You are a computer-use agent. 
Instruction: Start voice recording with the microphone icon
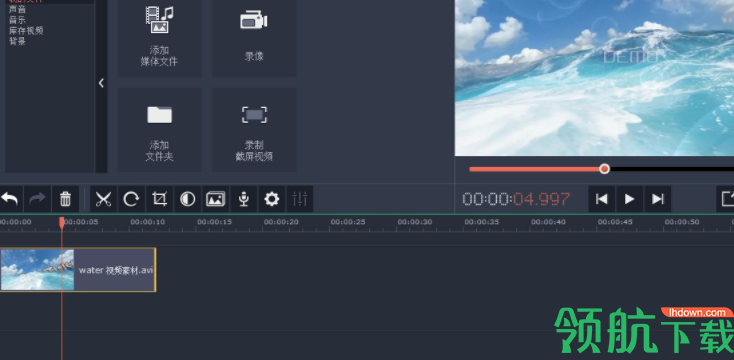pyautogui.click(x=243, y=199)
